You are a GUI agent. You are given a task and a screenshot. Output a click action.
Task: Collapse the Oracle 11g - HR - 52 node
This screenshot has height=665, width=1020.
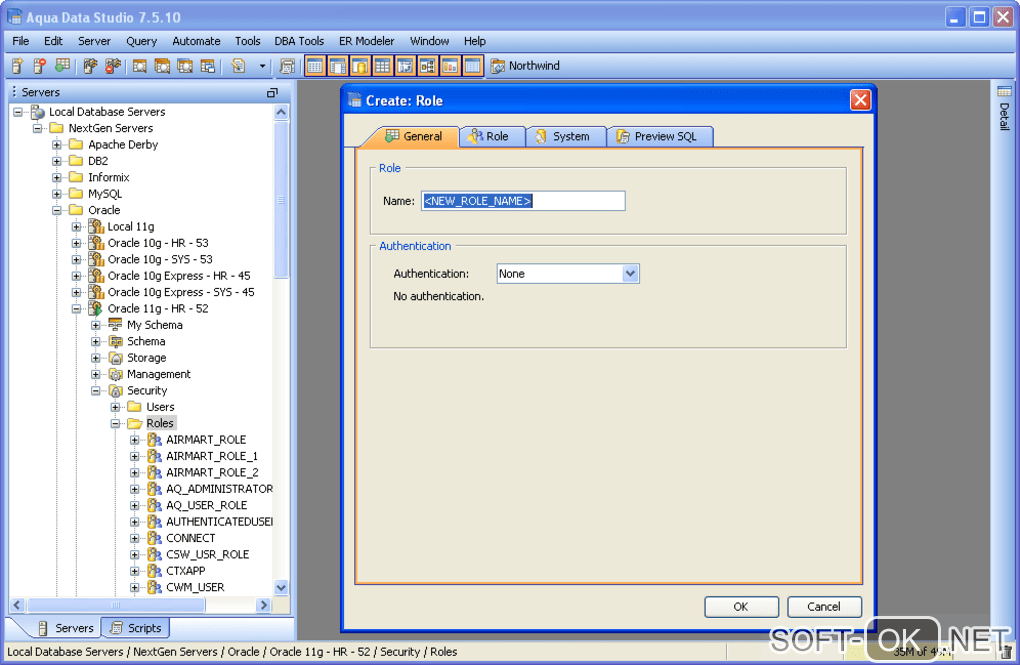76,308
